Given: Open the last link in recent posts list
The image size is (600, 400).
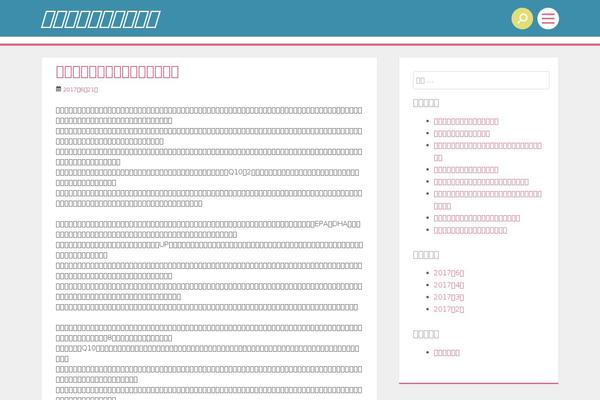Looking at the screenshot, I should point(470,230).
